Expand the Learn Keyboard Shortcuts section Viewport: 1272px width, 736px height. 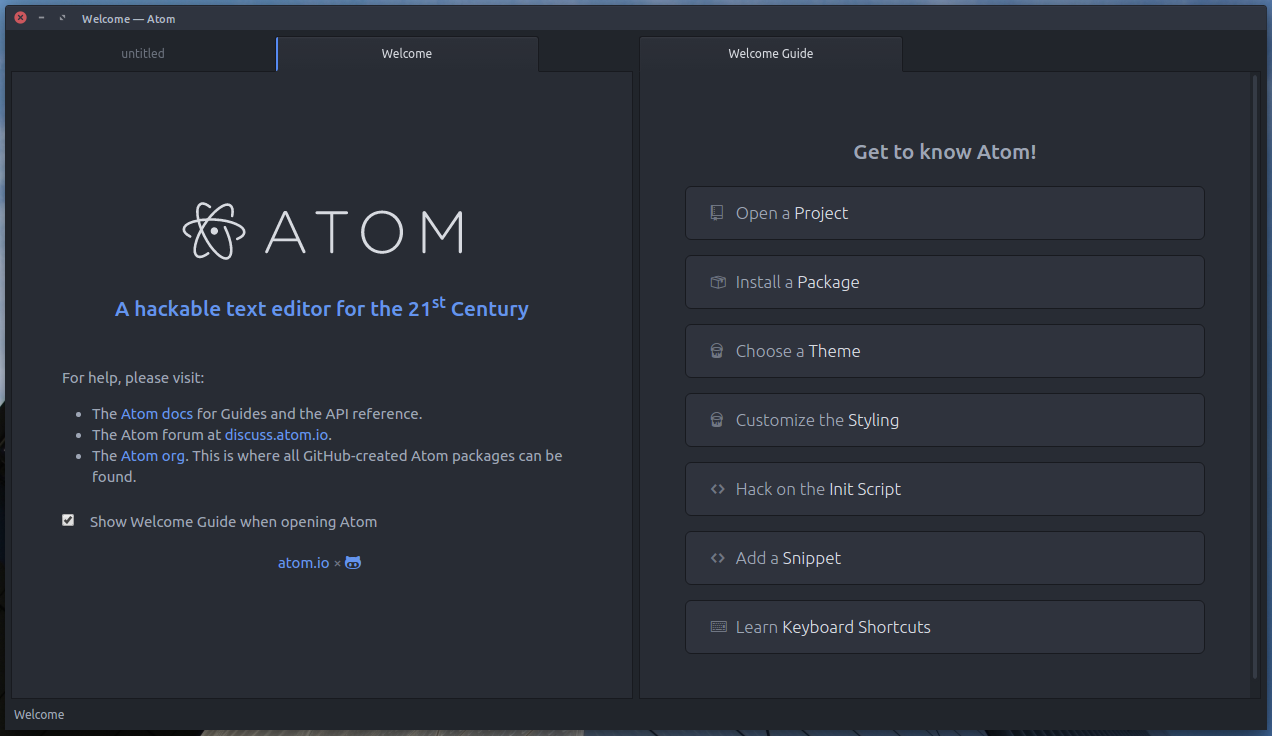point(944,627)
